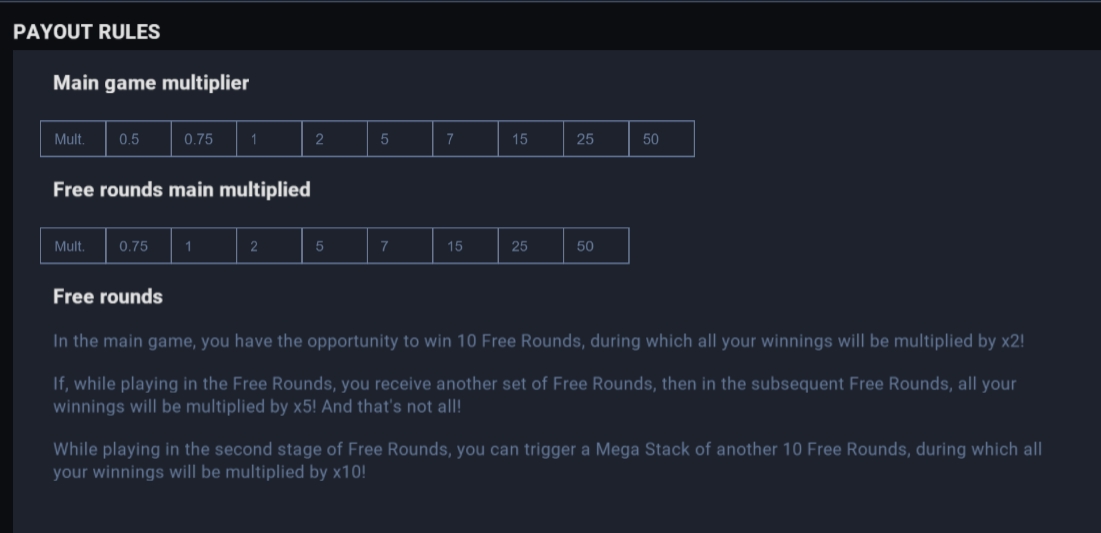Click the Free rounds main multiplied heading
Screen dimensions: 1101x533
tap(182, 190)
